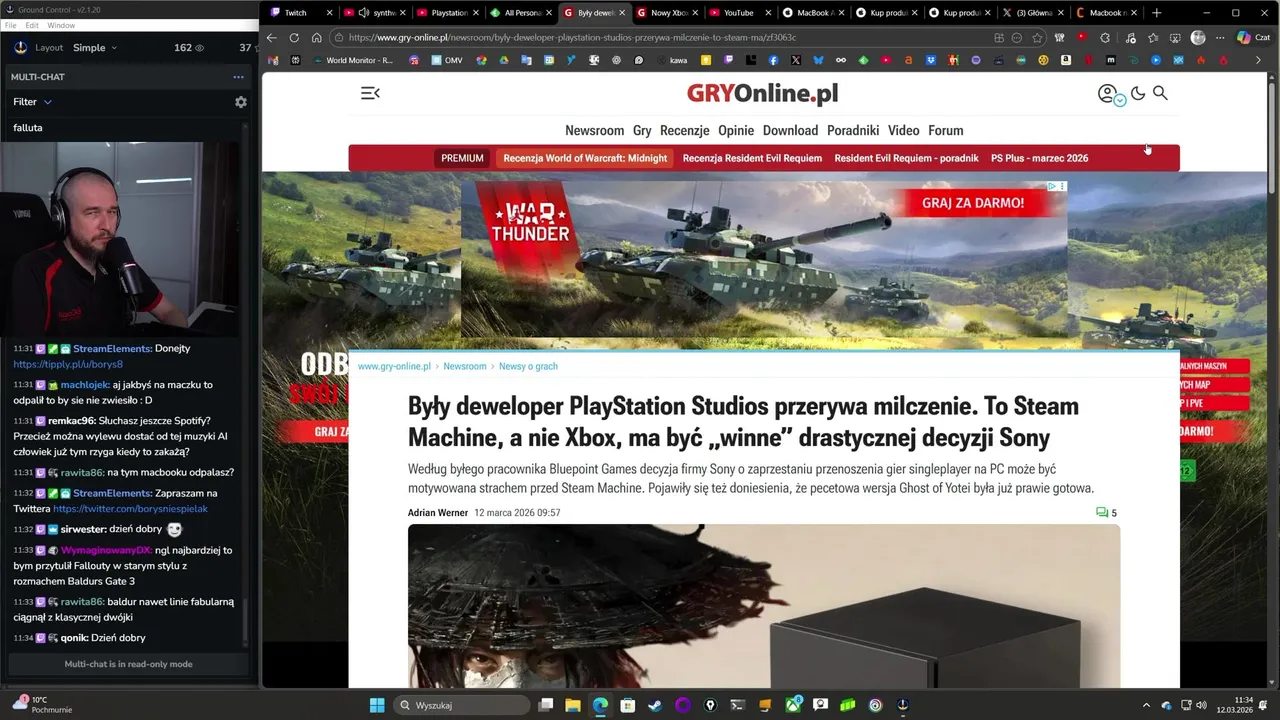This screenshot has height=720, width=1280.
Task: Open the Edit menu in Ground Control
Action: [x=32, y=25]
